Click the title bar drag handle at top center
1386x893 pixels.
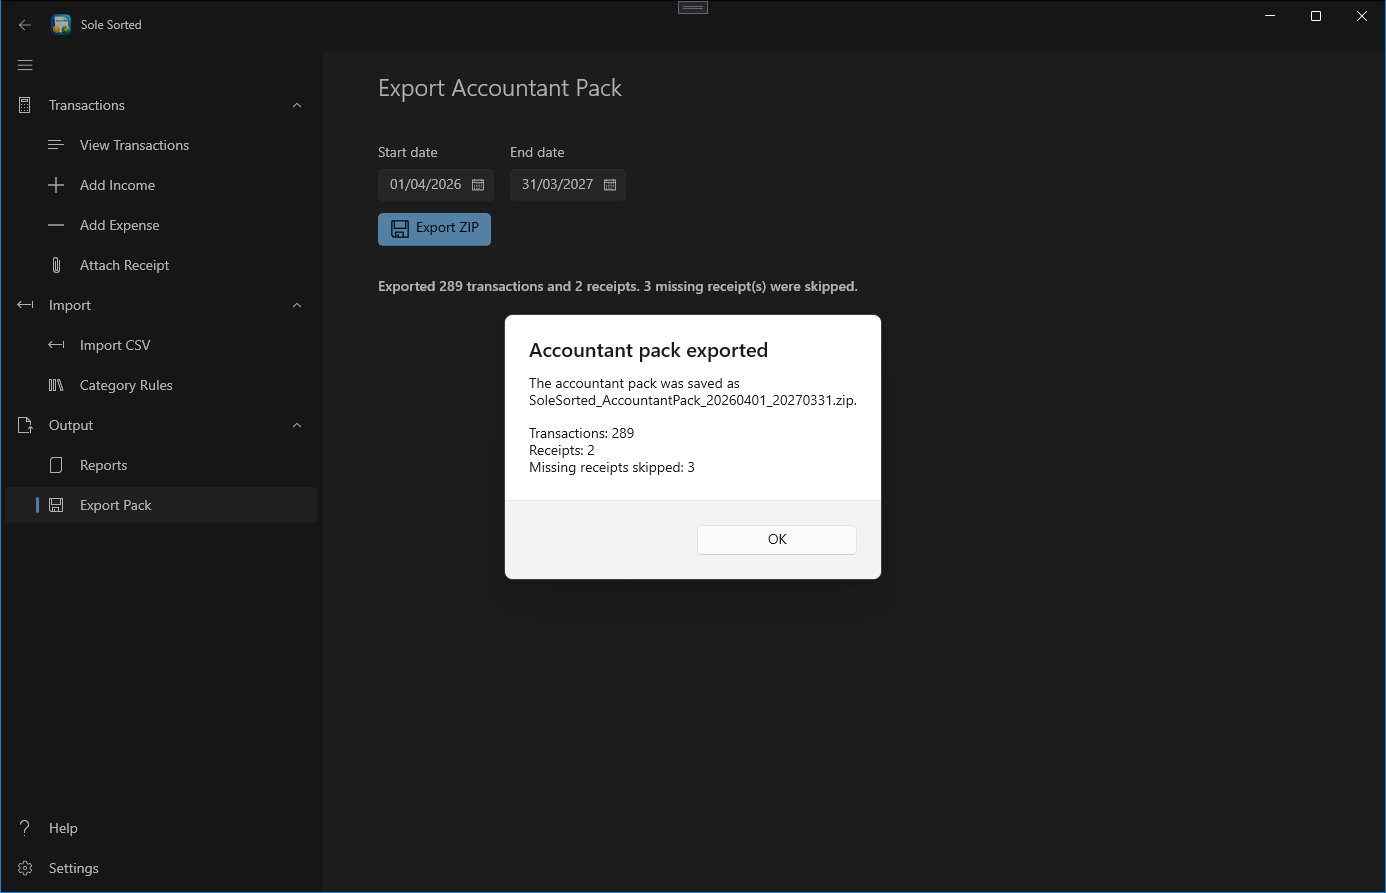[693, 8]
